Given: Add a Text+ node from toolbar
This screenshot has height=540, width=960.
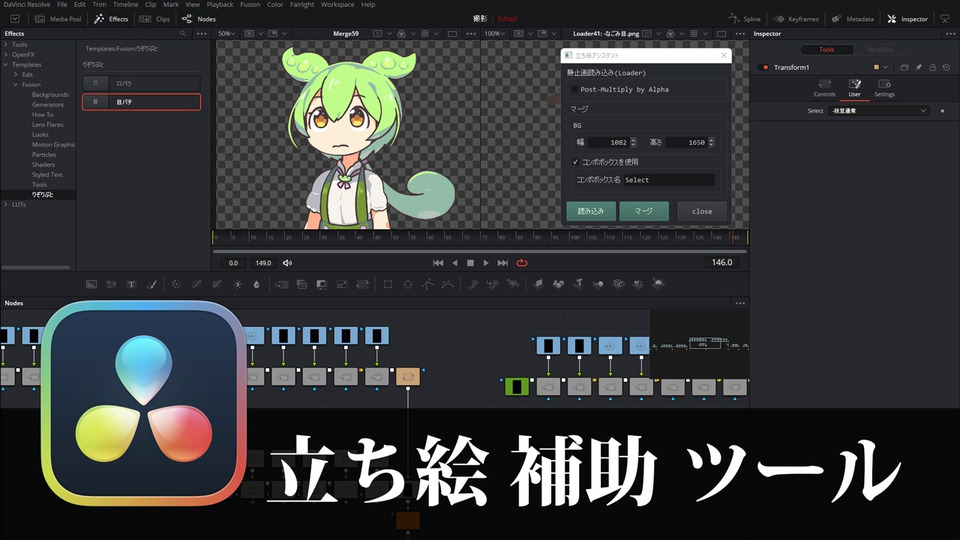Looking at the screenshot, I should (x=131, y=284).
